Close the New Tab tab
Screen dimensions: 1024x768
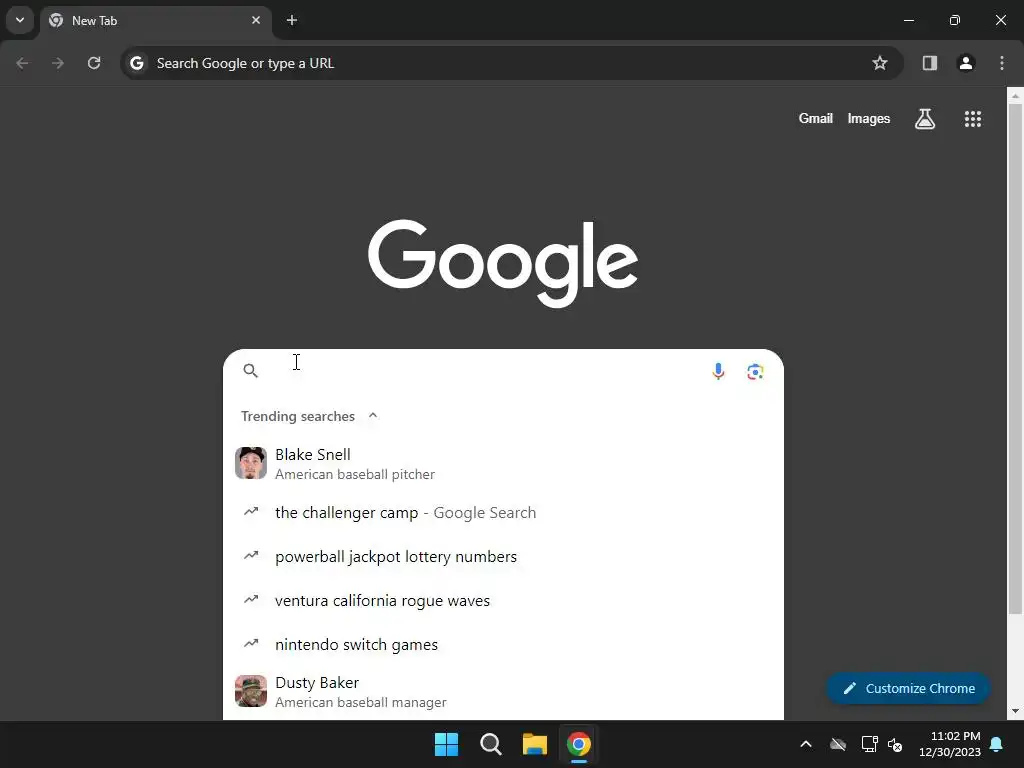[256, 20]
